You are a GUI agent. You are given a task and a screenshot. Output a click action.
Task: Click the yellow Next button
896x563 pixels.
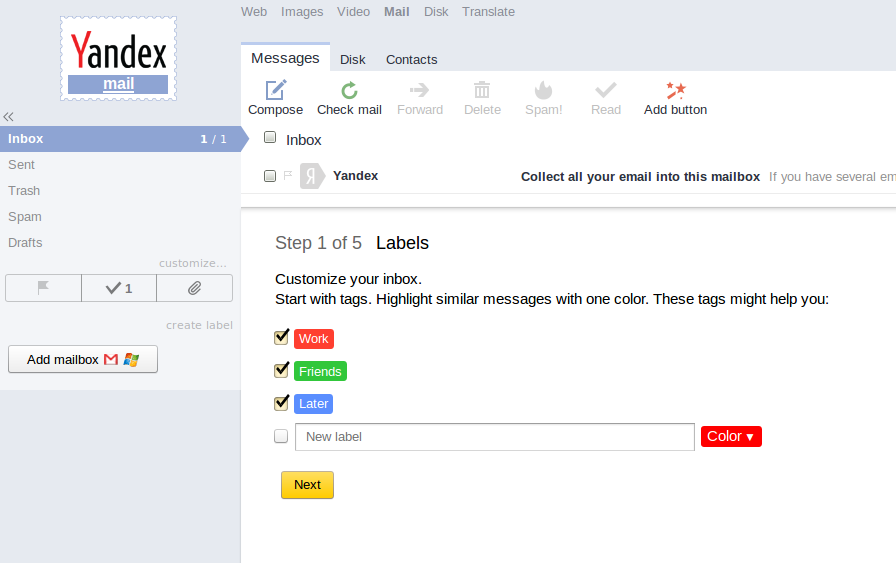(x=307, y=485)
